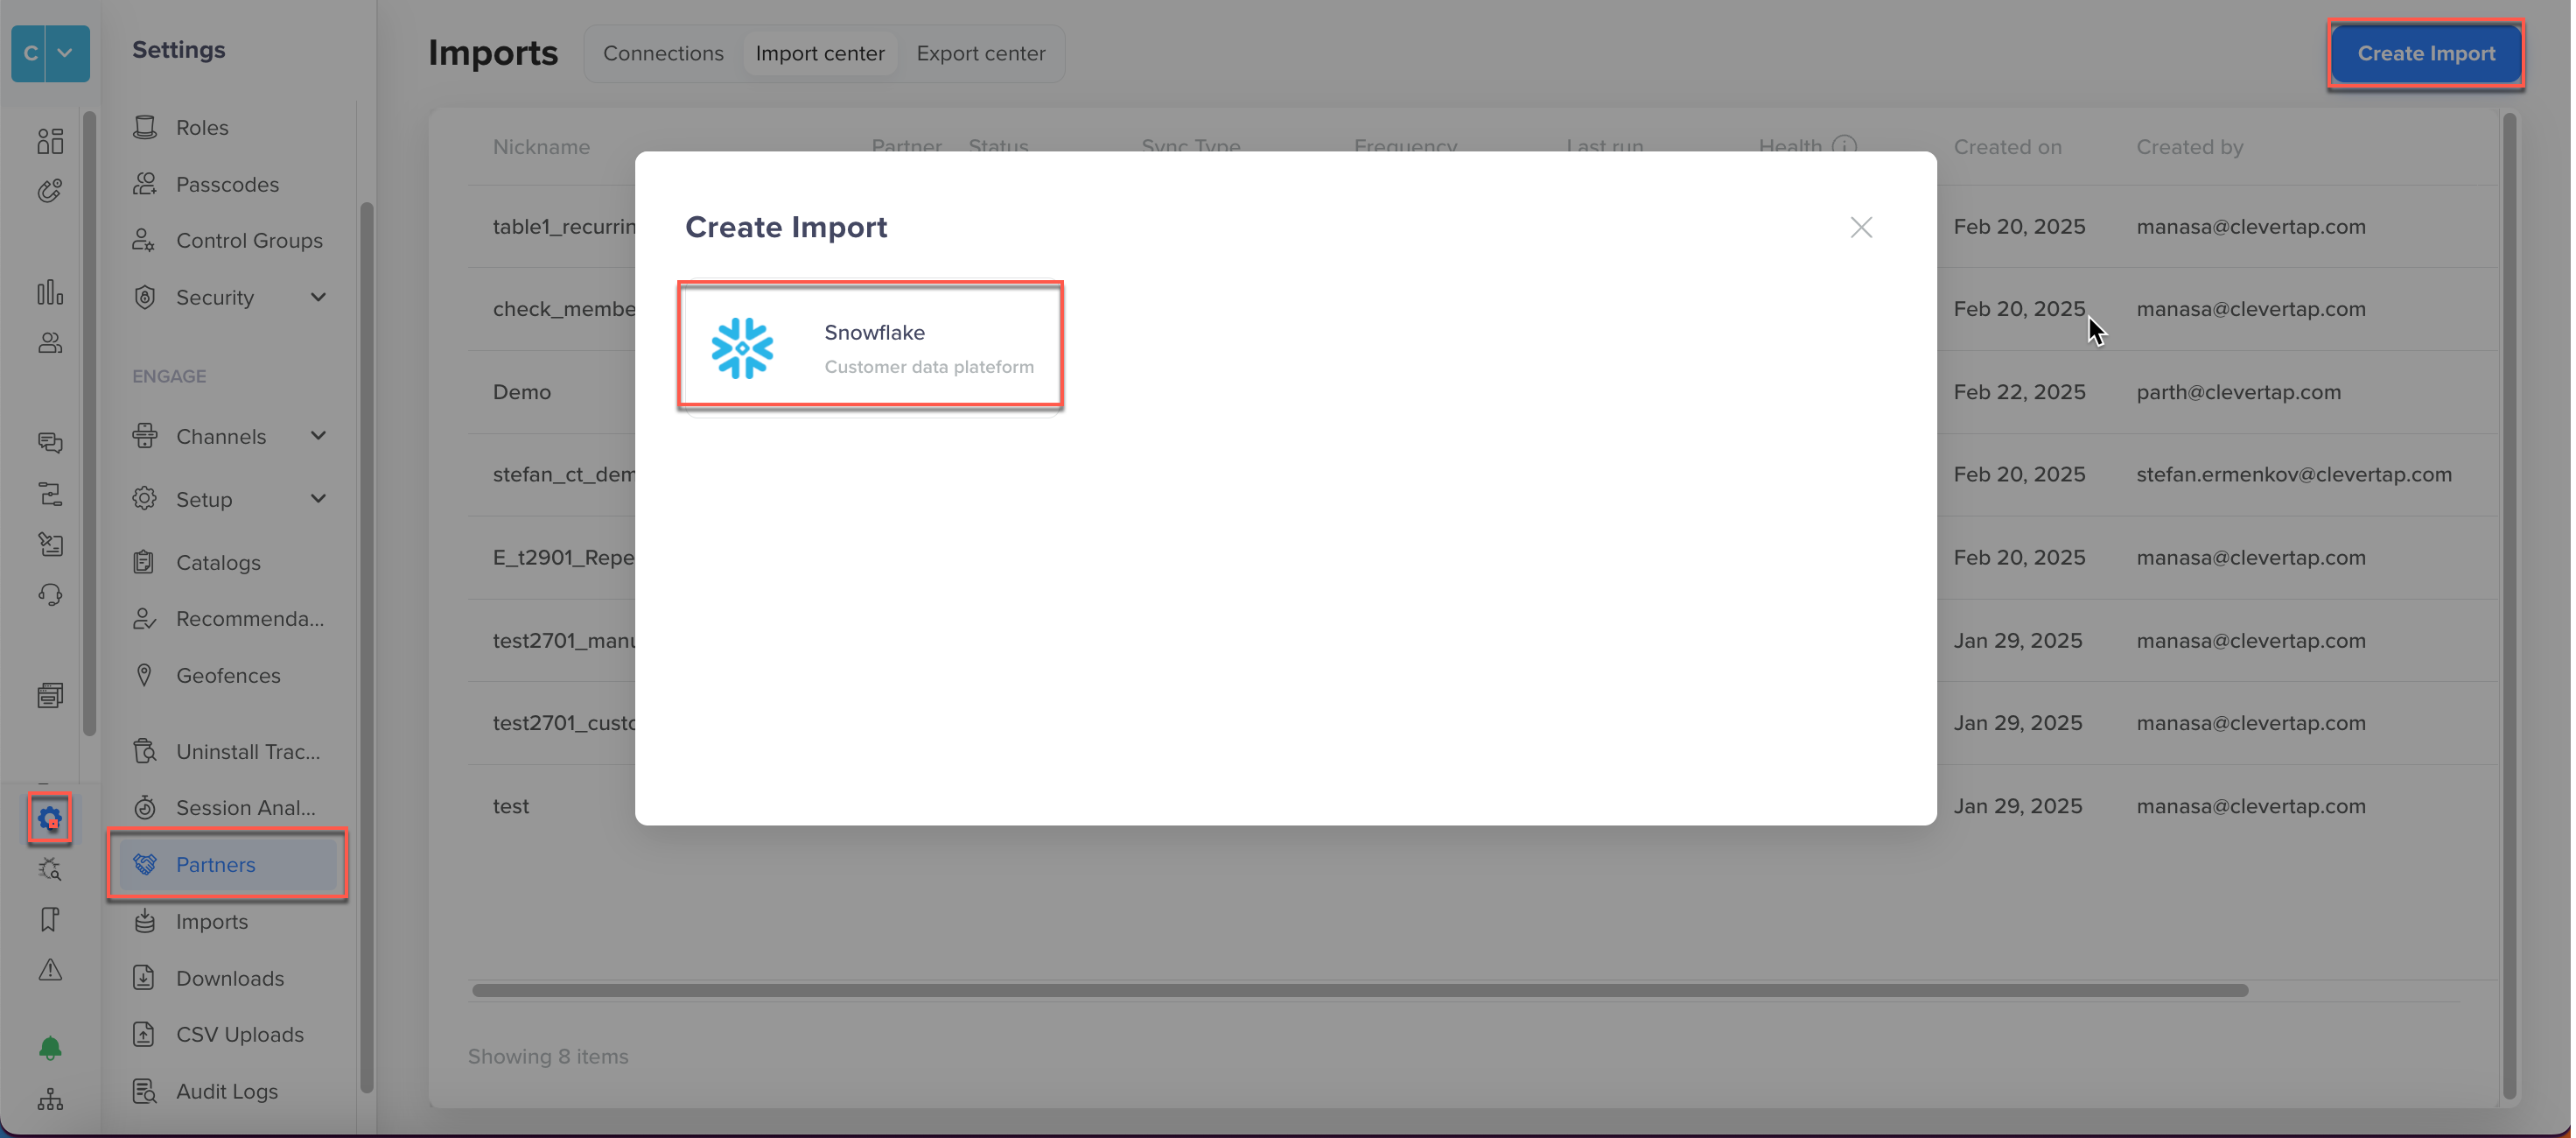The image size is (2576, 1138).
Task: Open the Messages chat bubble icon
Action: click(50, 443)
